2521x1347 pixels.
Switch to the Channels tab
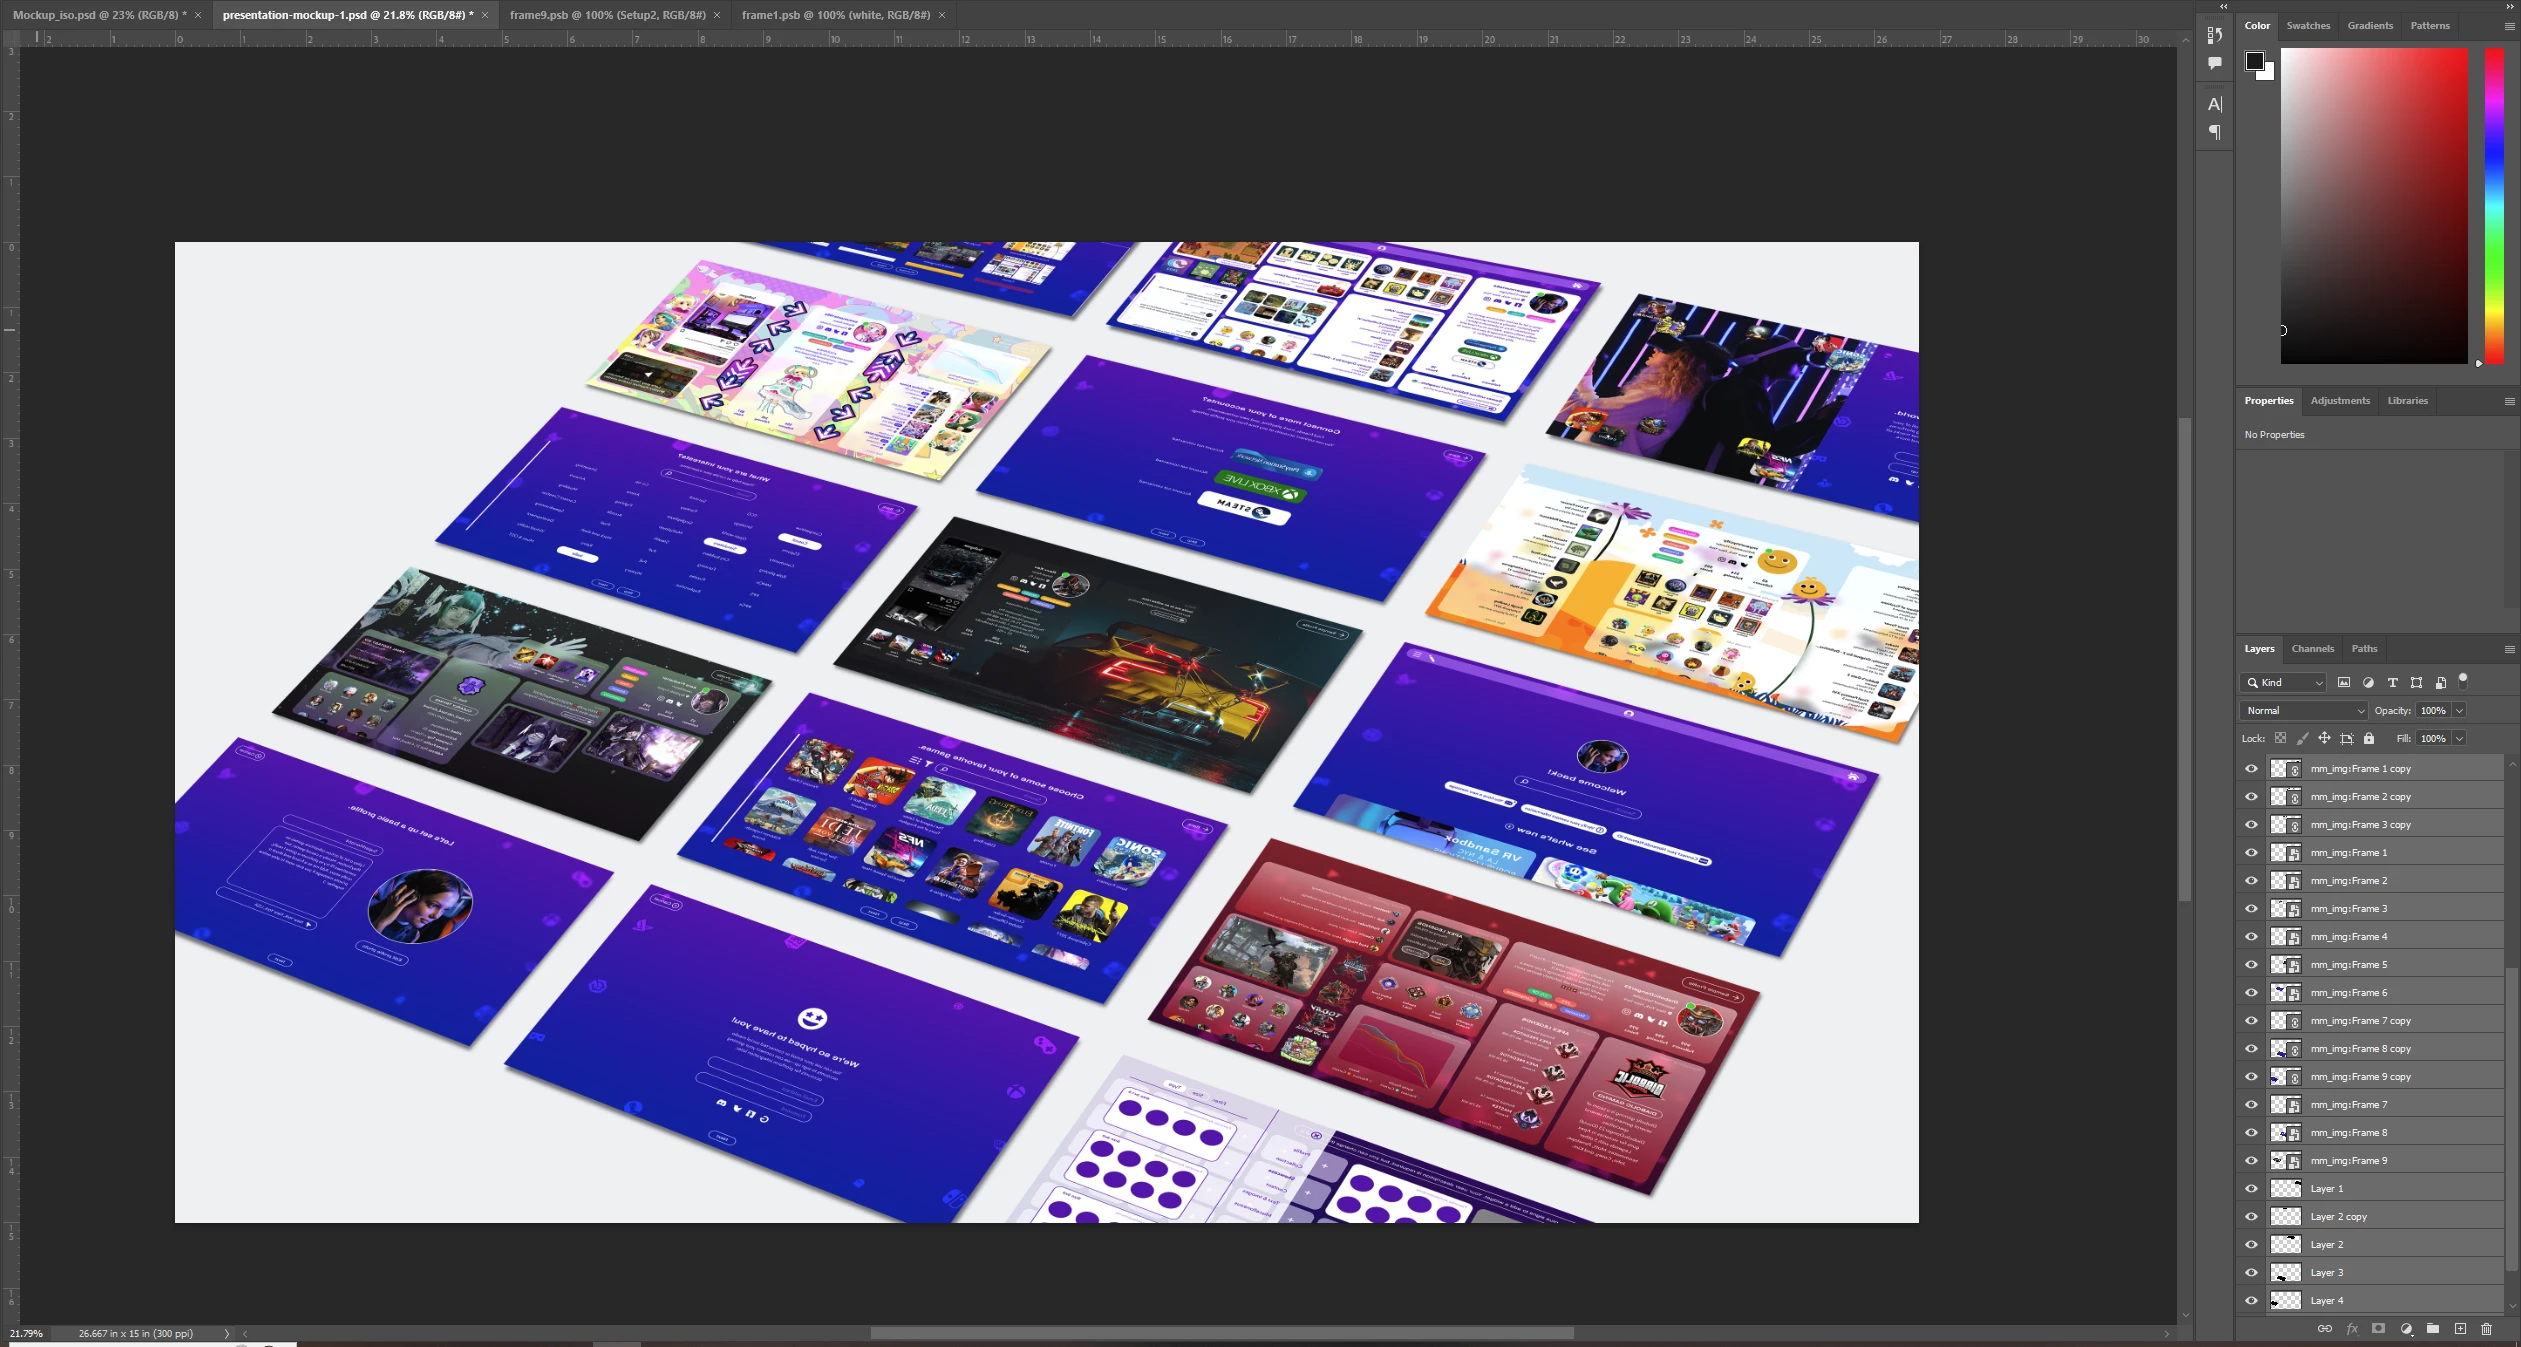pos(2312,649)
